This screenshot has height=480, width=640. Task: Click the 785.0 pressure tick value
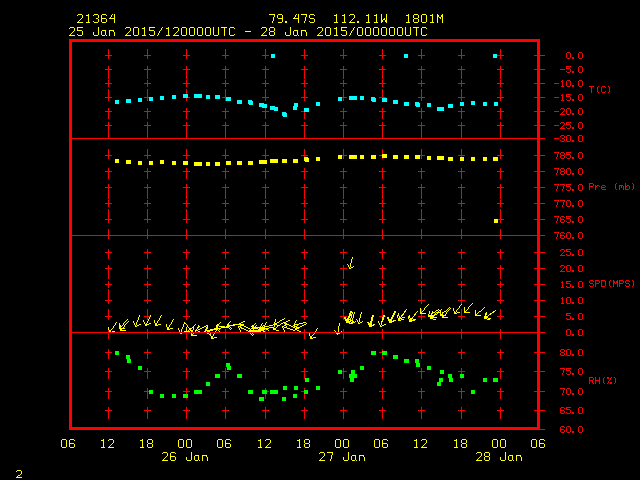pos(569,156)
